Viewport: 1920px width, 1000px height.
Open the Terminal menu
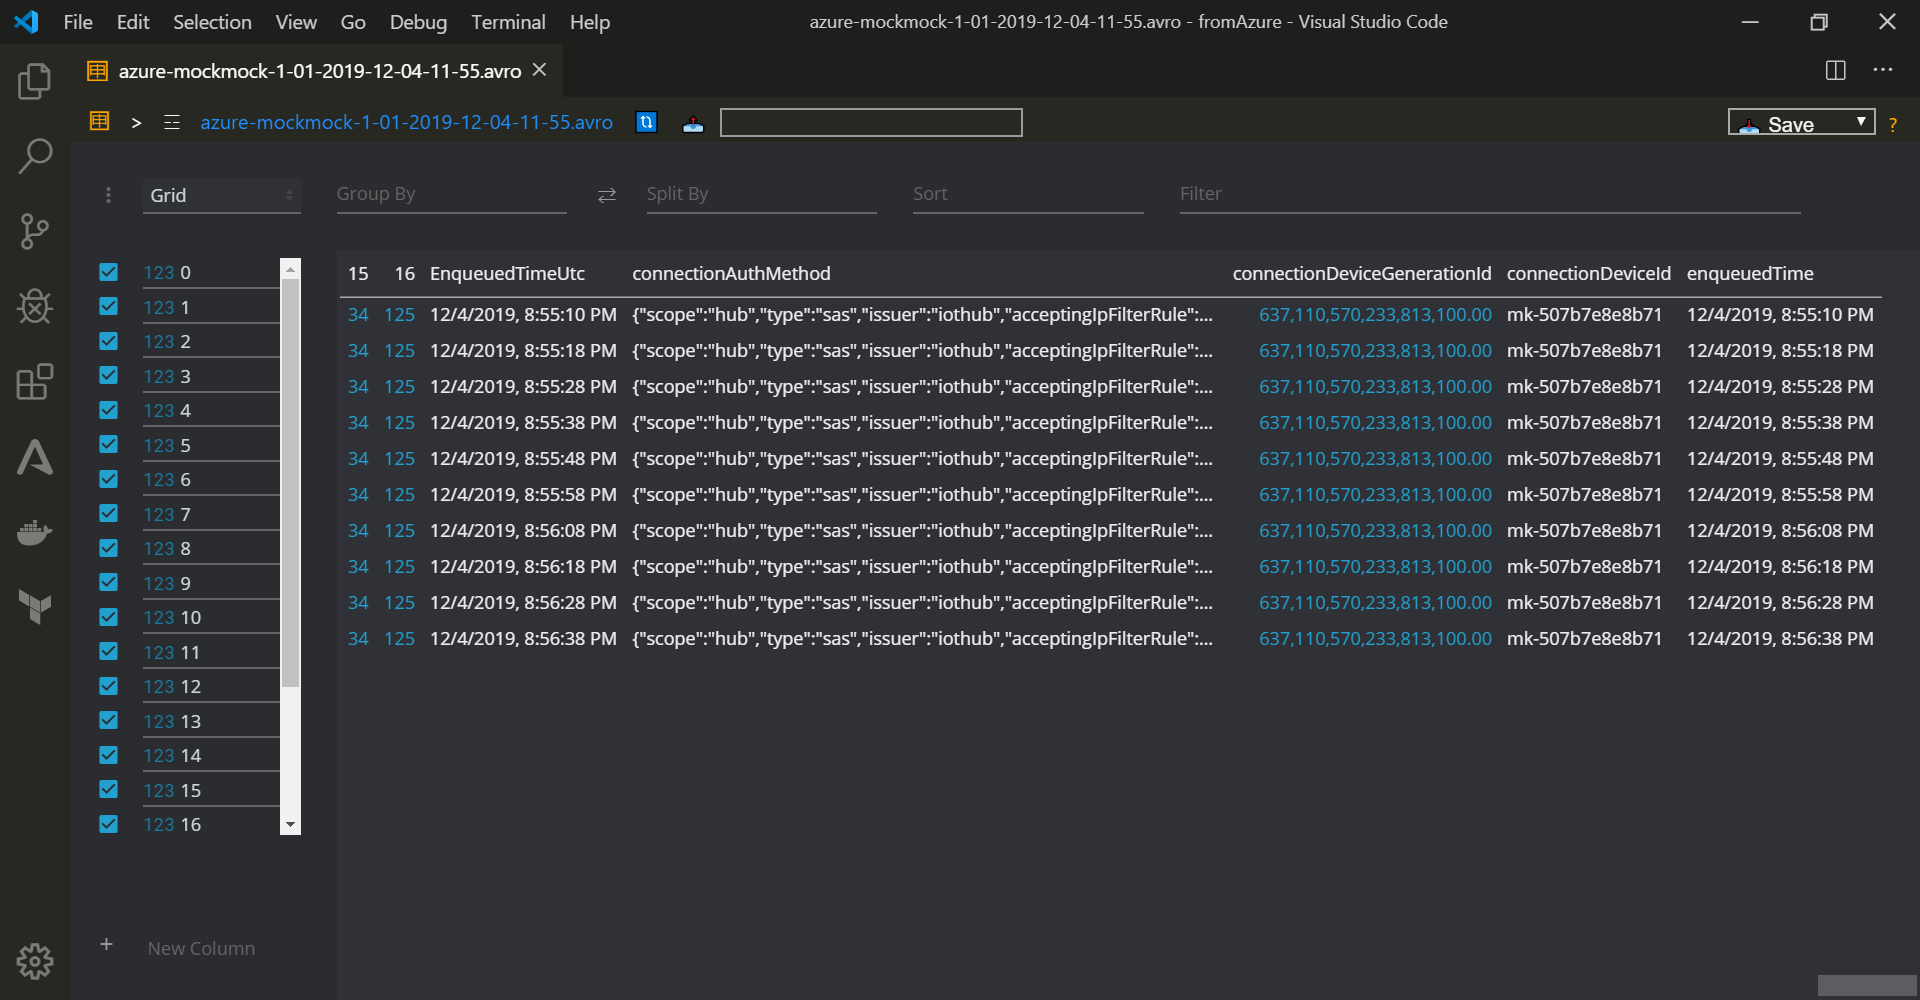tap(507, 21)
